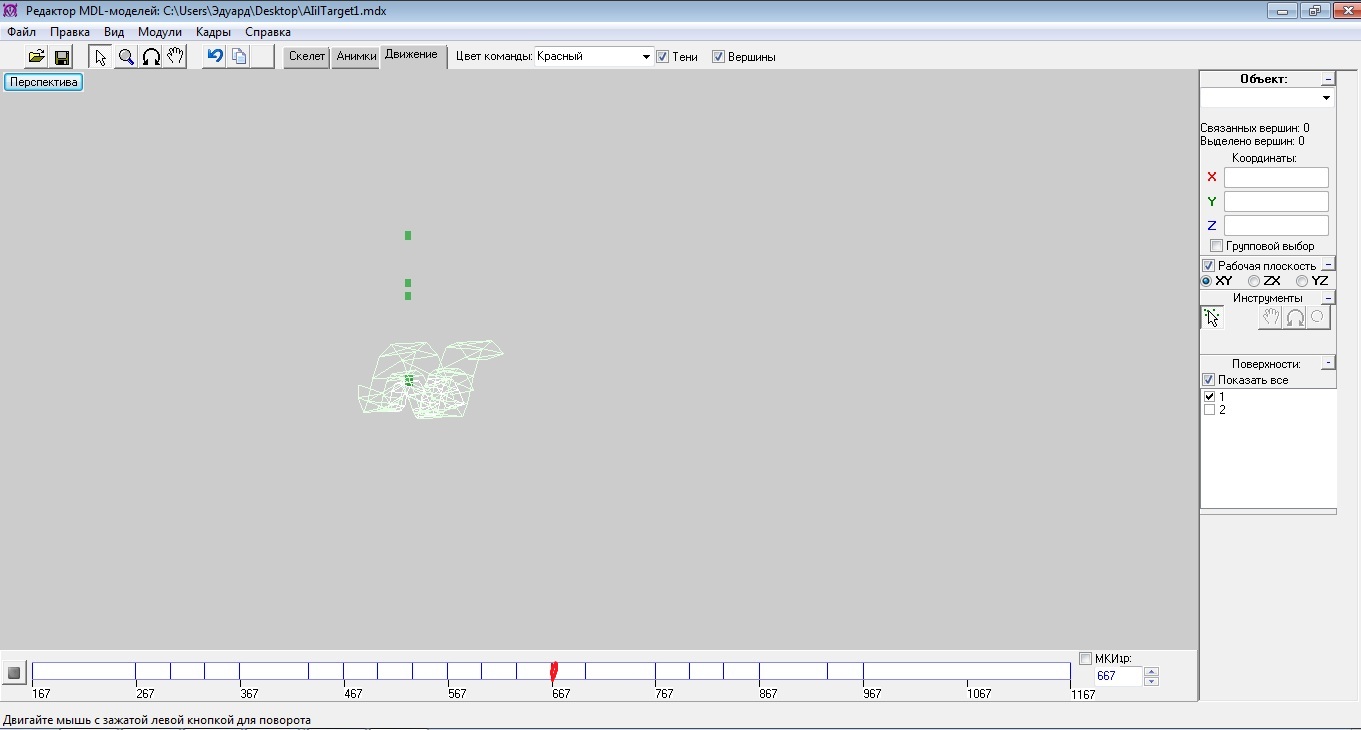Pick the hand pan tool in the top toolbar
This screenshot has width=1361, height=730.
[x=176, y=57]
